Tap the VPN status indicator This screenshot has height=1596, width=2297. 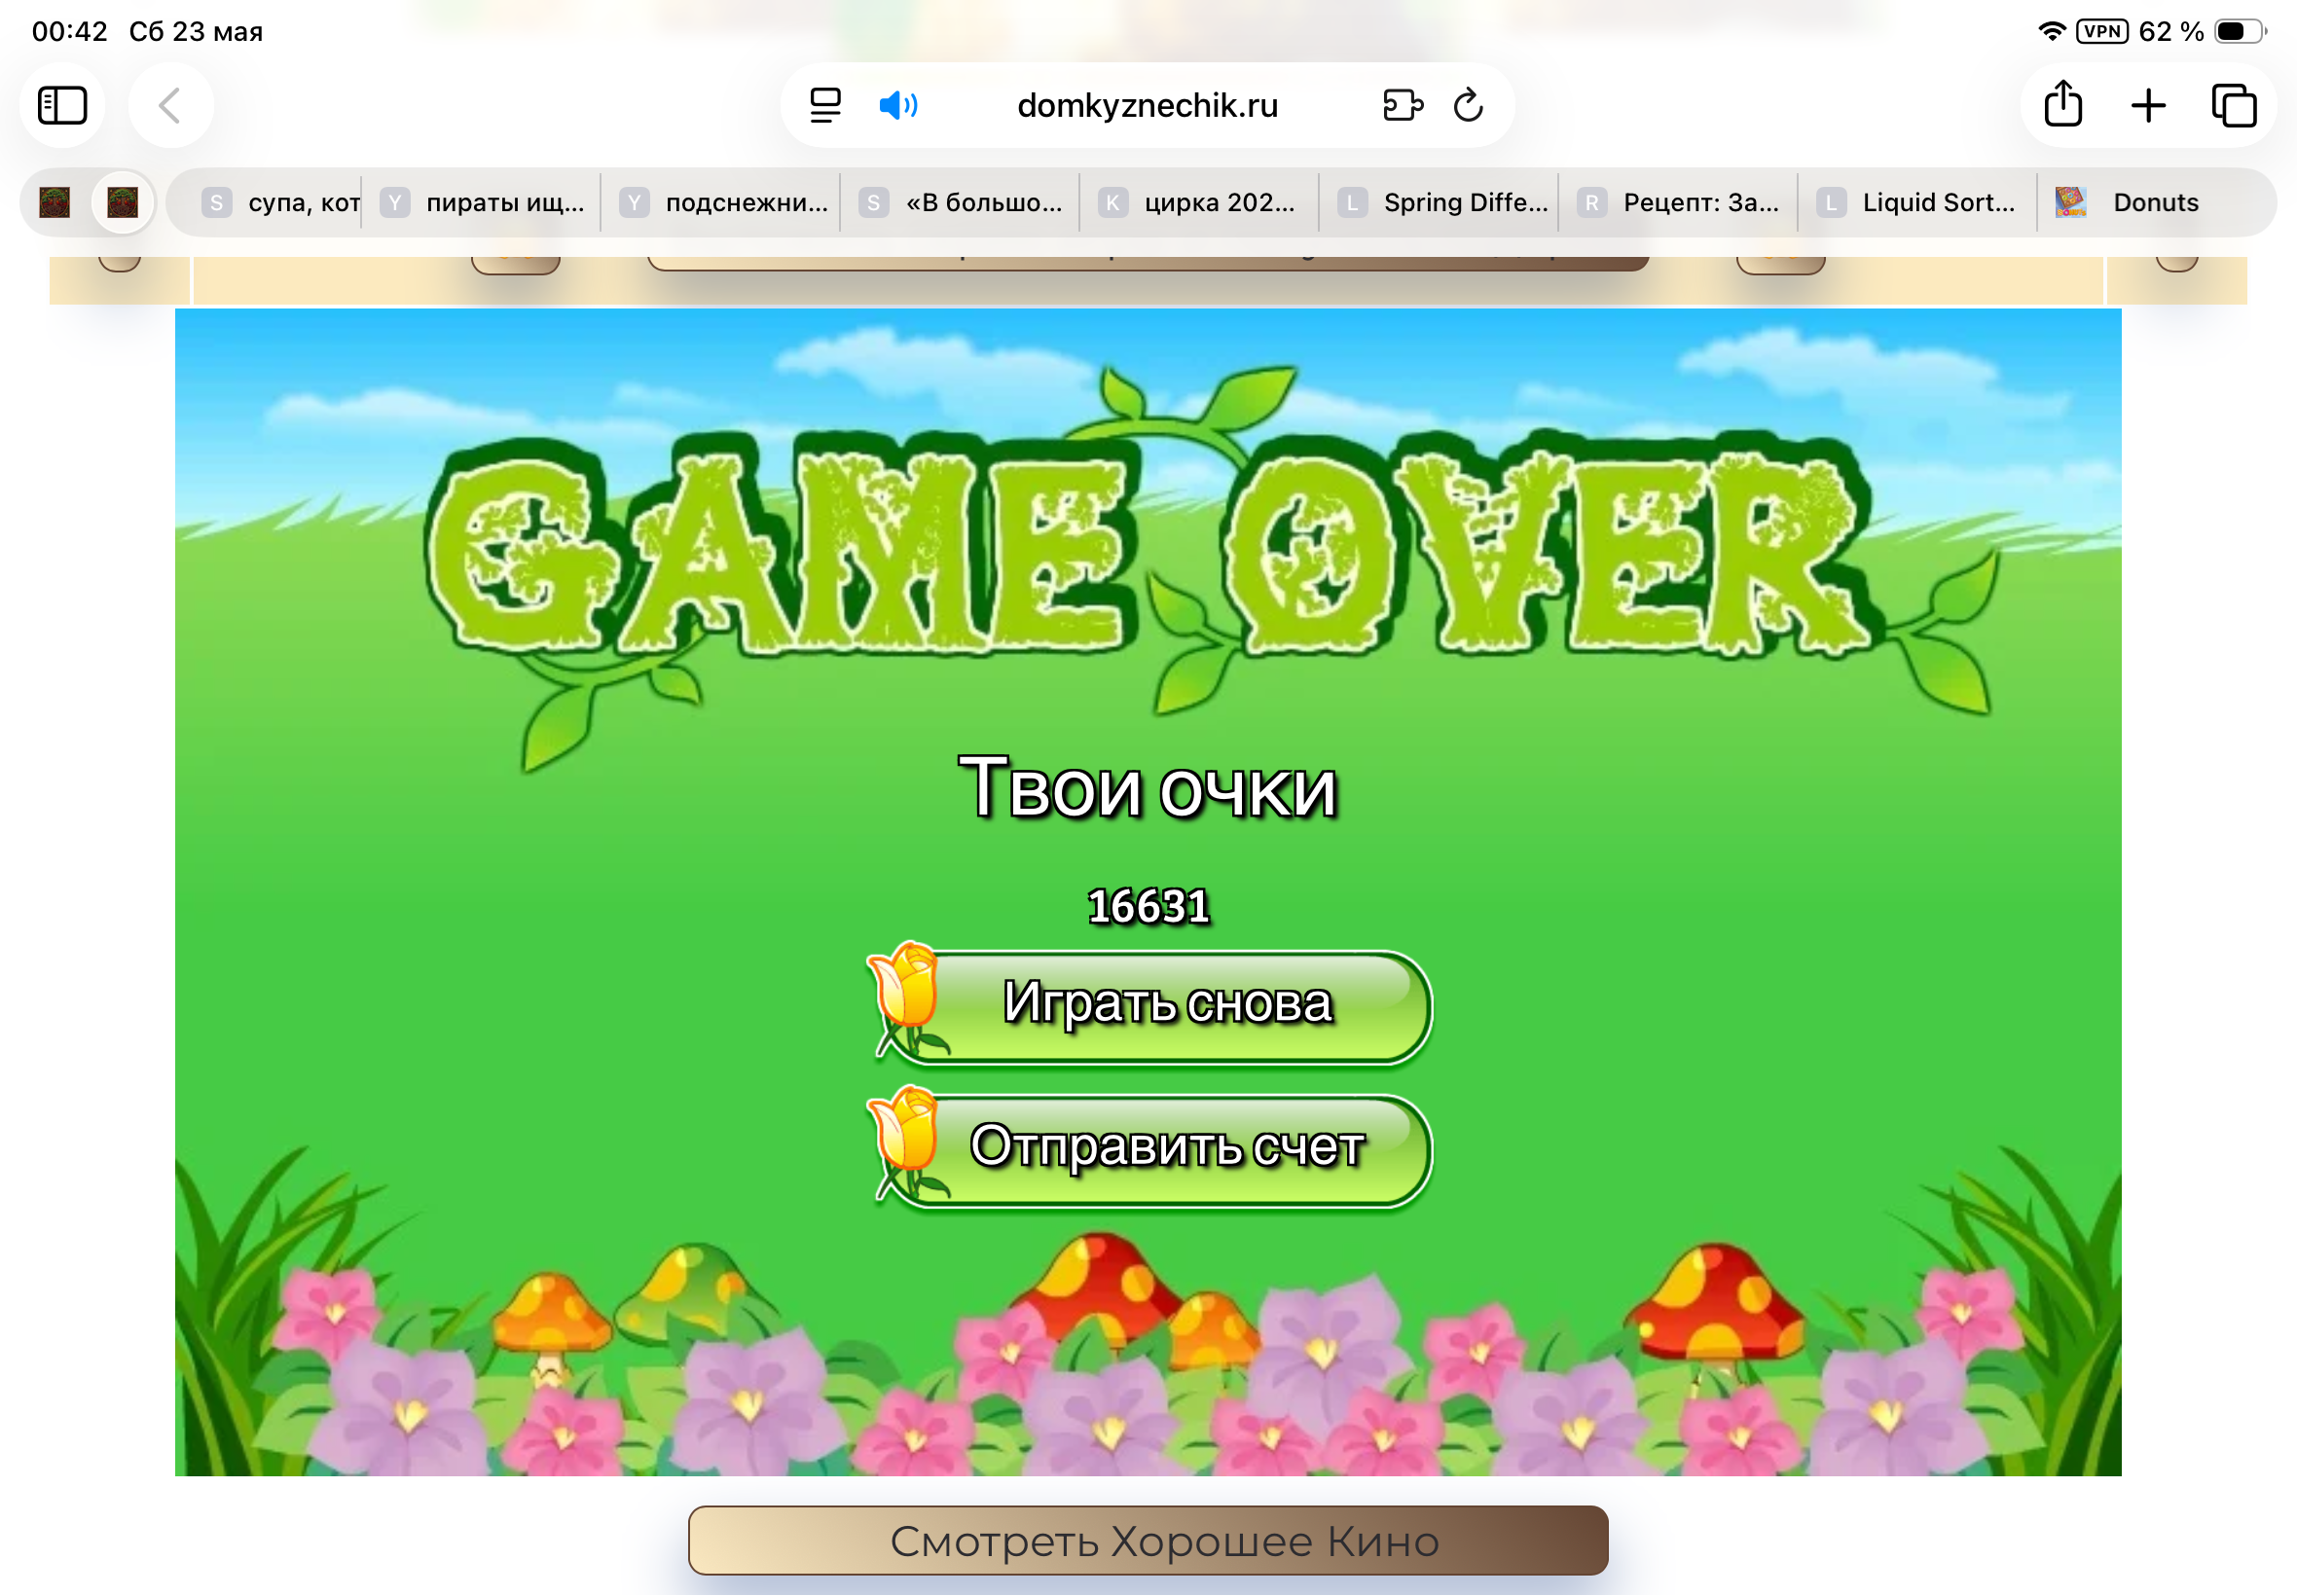pyautogui.click(x=2102, y=31)
